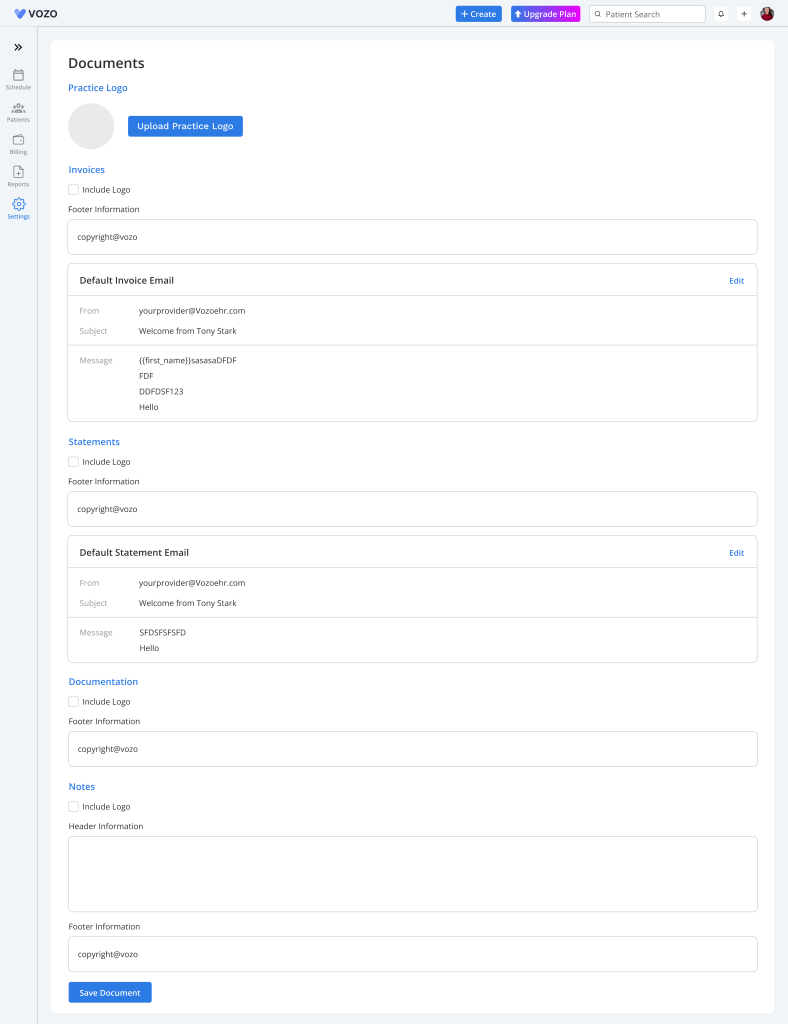Click the Upgrade Plan button
This screenshot has height=1024, width=788.
point(545,14)
